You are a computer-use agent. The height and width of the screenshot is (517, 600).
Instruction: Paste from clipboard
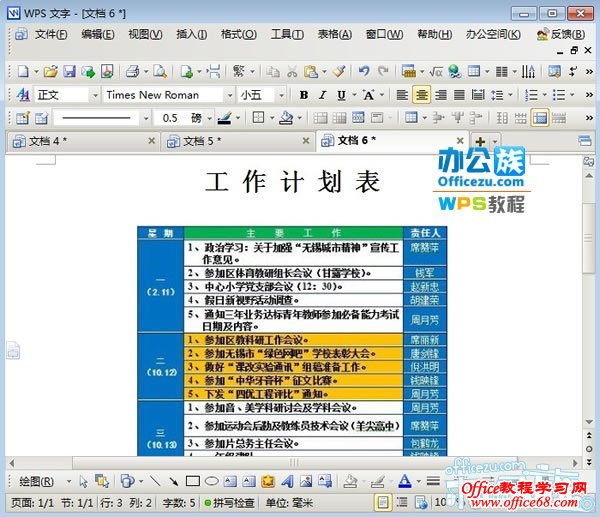[311, 72]
